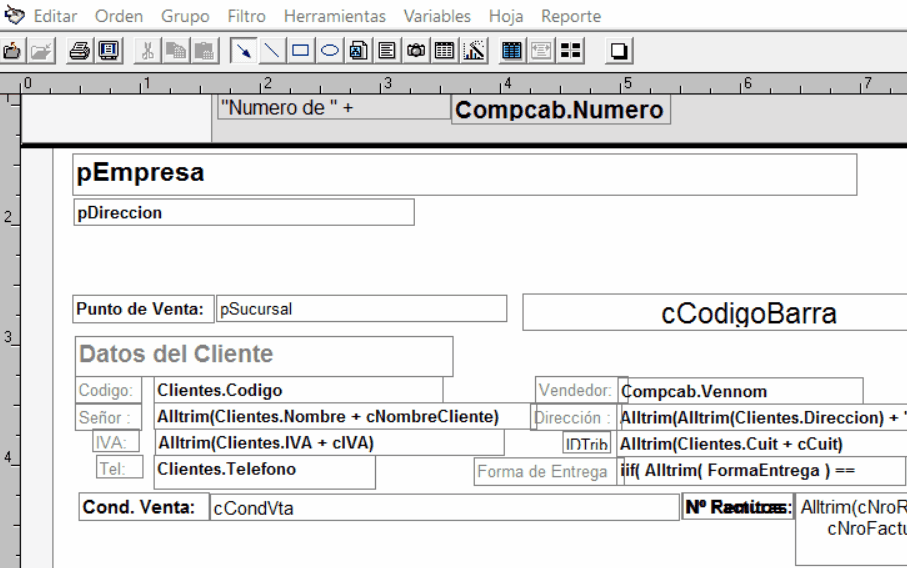
Task: Select the Clientes.Telefono field
Action: pos(265,471)
